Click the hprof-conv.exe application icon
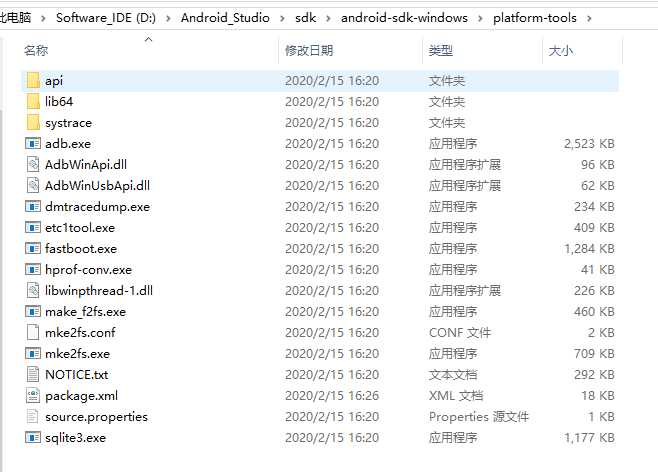Image resolution: width=658 pixels, height=472 pixels. pos(33,269)
